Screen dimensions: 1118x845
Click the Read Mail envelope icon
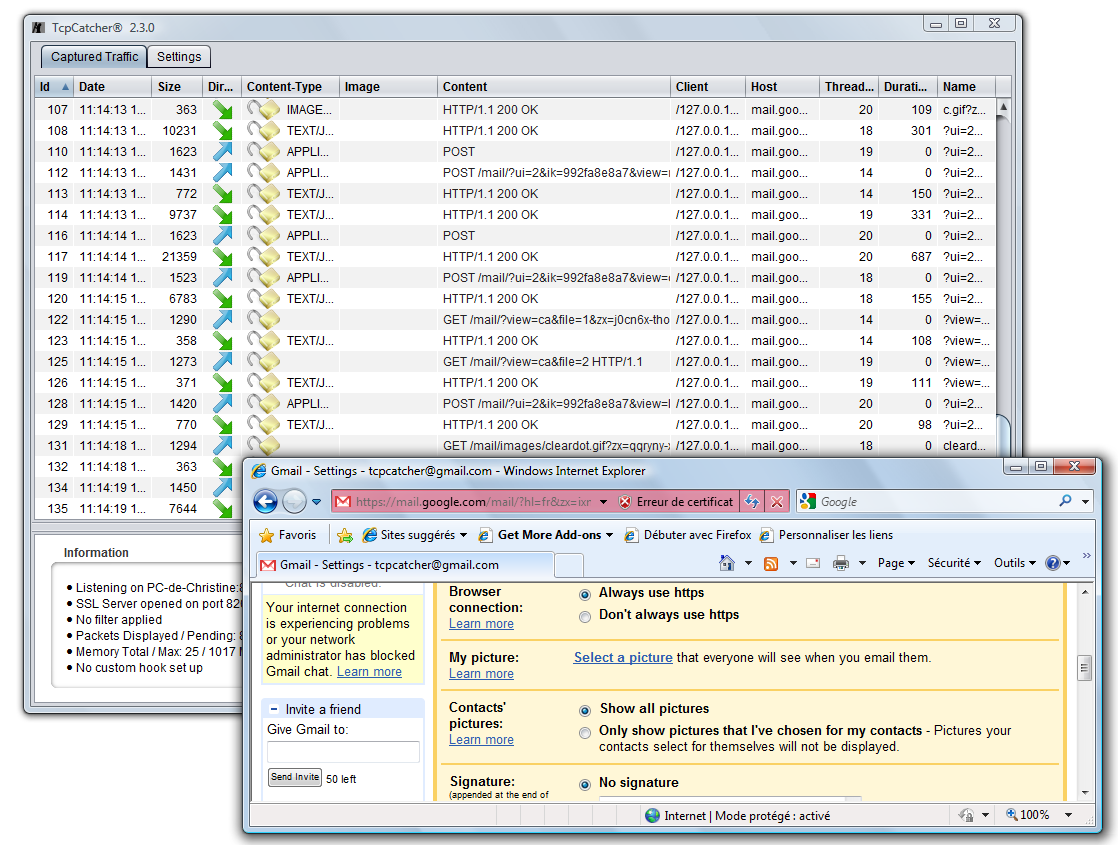click(813, 563)
